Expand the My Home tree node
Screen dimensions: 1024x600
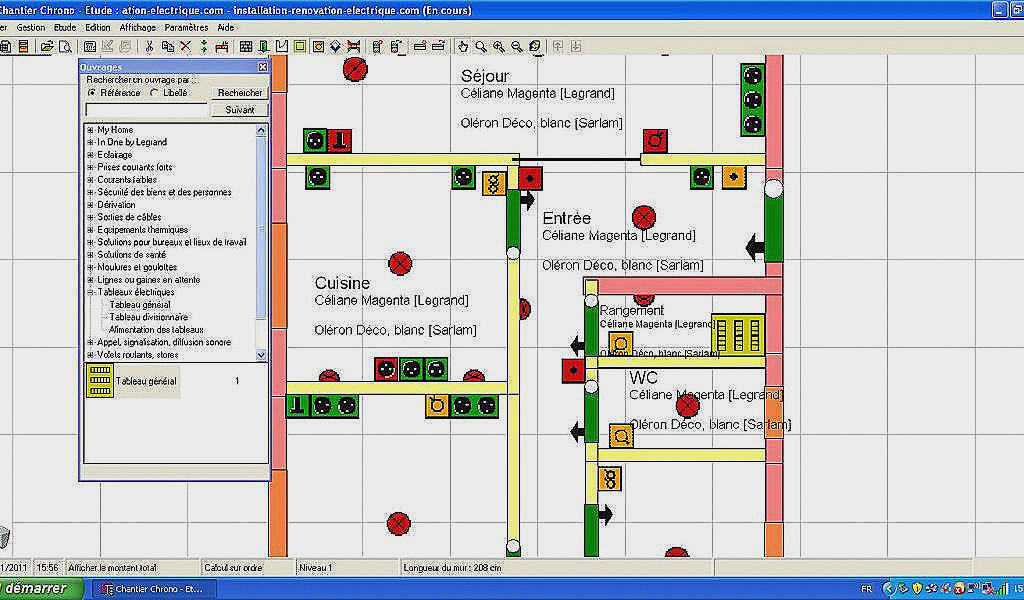[91, 130]
